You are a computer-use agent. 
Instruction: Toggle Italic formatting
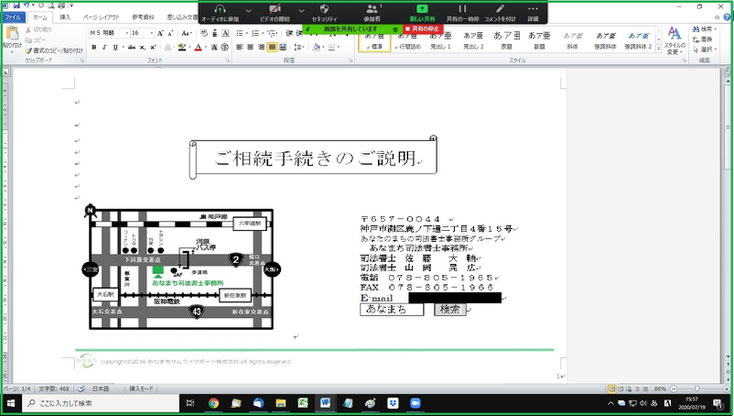pyautogui.click(x=104, y=47)
